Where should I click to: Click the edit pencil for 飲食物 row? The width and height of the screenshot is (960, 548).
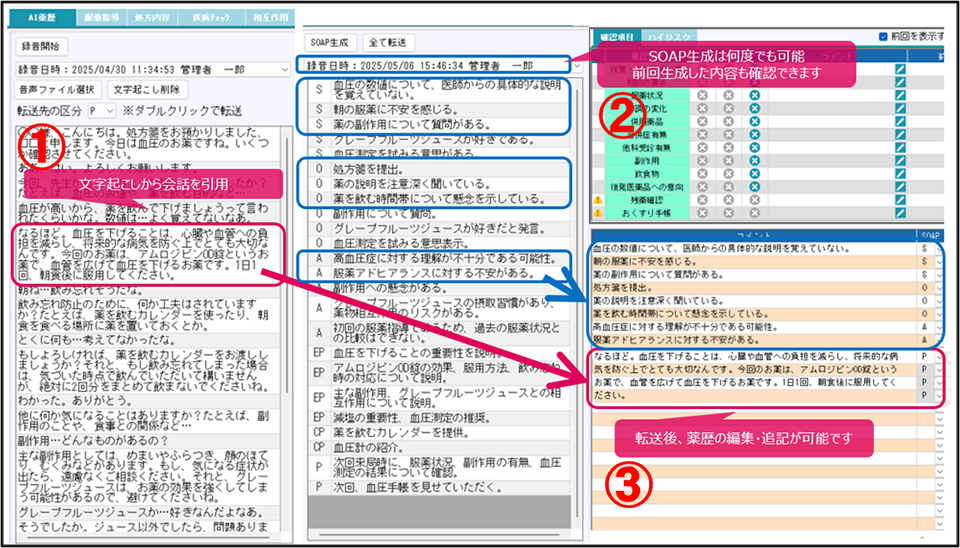[x=900, y=172]
